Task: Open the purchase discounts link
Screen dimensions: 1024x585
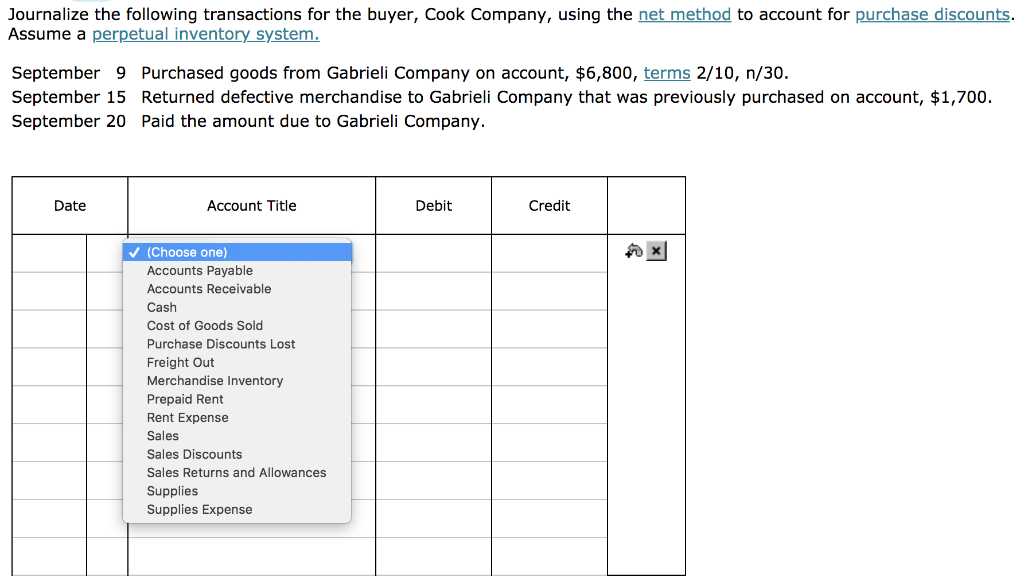Action: [x=933, y=14]
